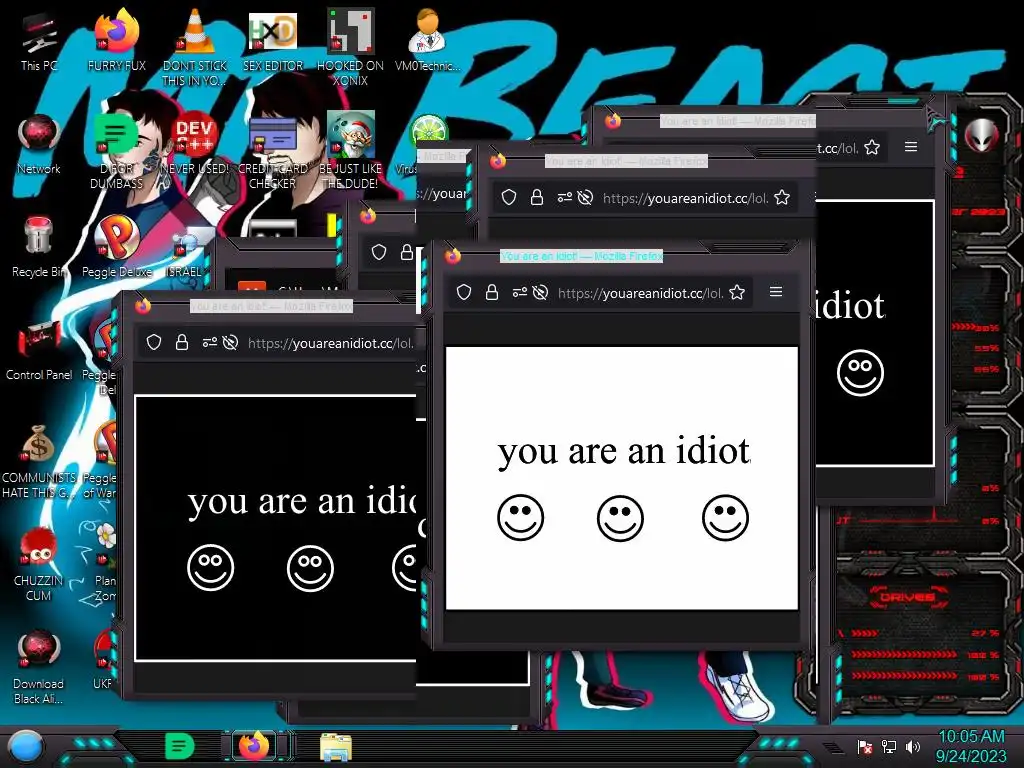Click the network icon in the system tray
Screen dimensions: 1024x768
pos(889,746)
